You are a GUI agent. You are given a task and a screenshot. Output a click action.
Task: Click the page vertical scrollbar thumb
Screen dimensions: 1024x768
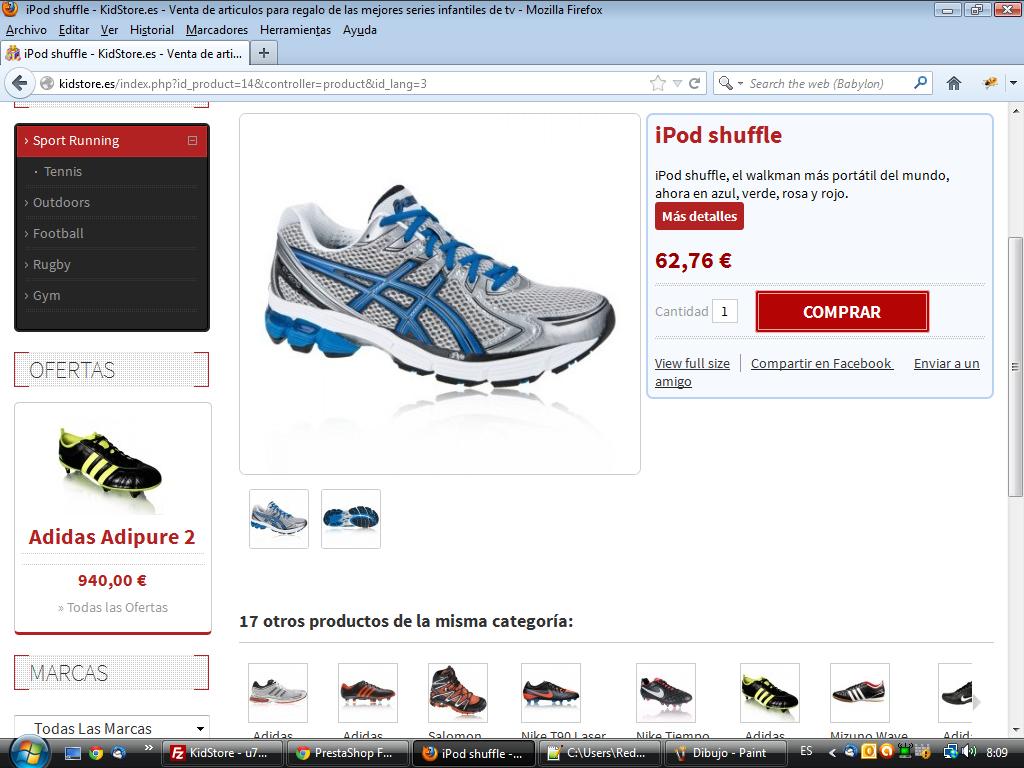1016,366
